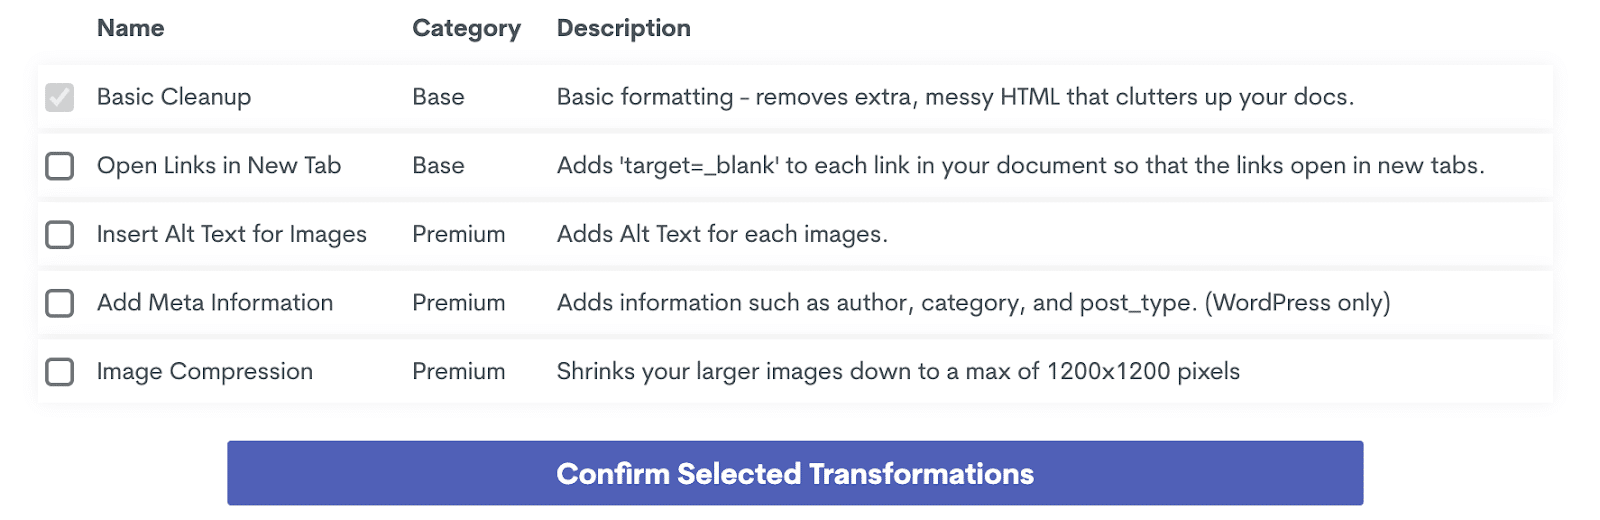
Task: Click the Image Compression row name
Action: [x=205, y=372]
